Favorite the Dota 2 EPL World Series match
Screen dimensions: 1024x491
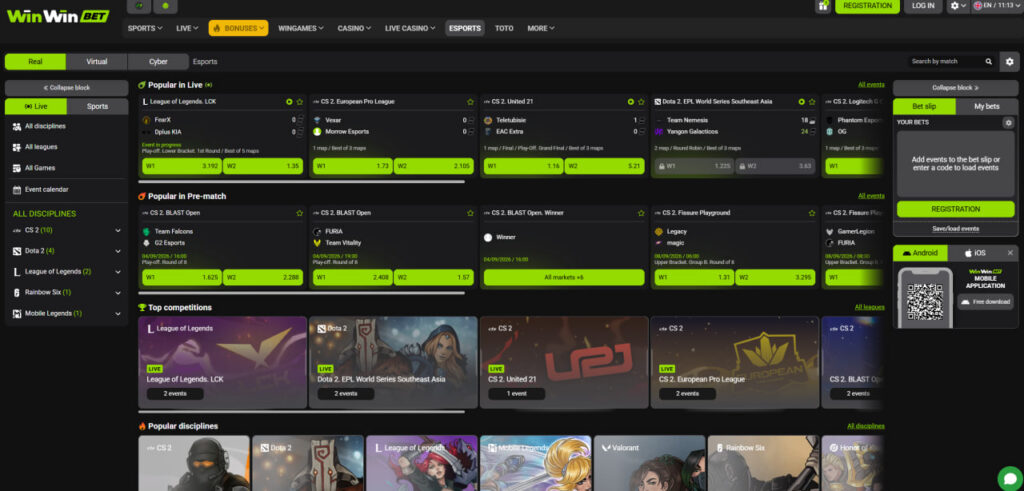click(x=812, y=102)
